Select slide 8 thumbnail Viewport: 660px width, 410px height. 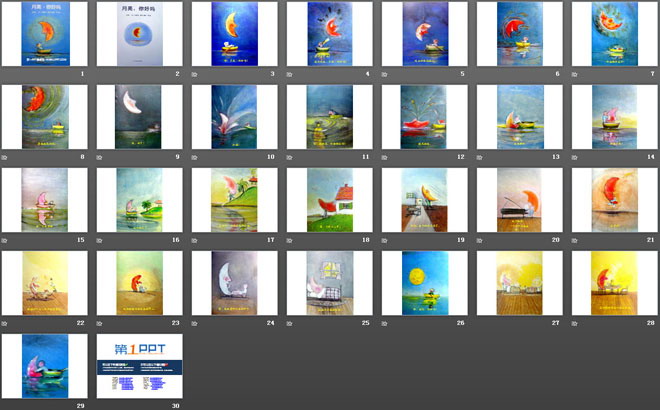(45, 117)
